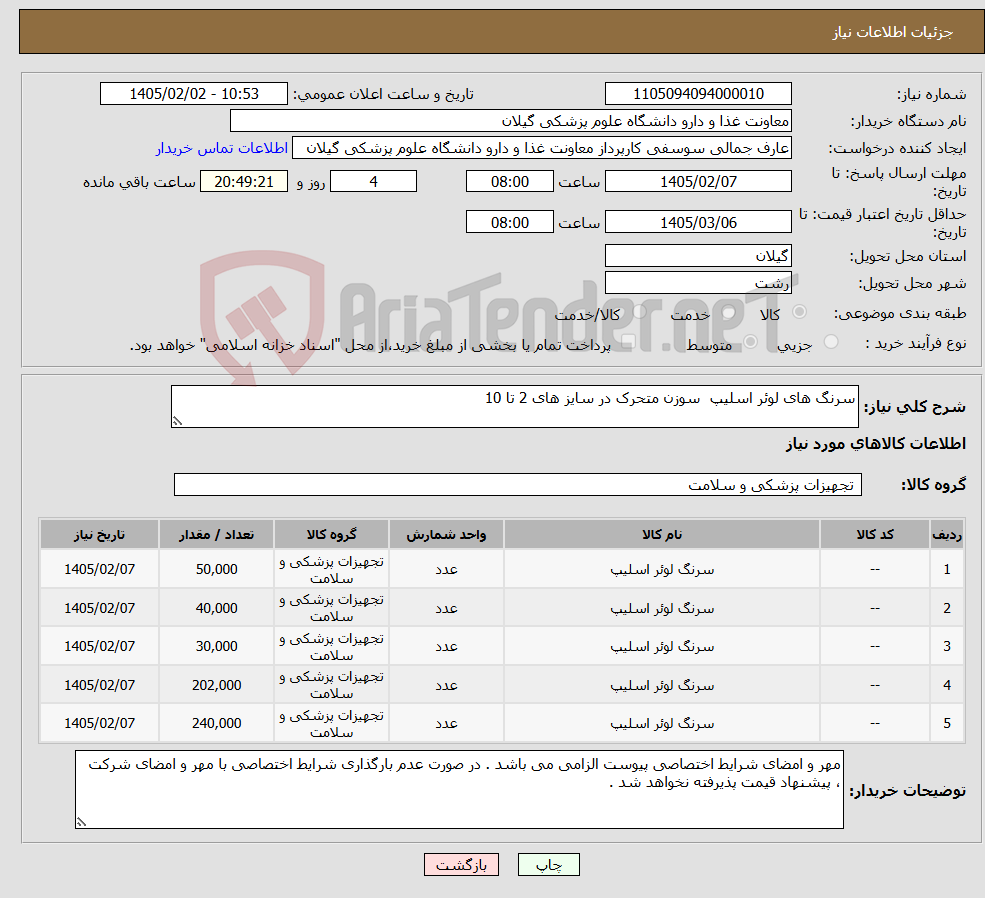Click the price validity time 08:00 field

tap(509, 222)
